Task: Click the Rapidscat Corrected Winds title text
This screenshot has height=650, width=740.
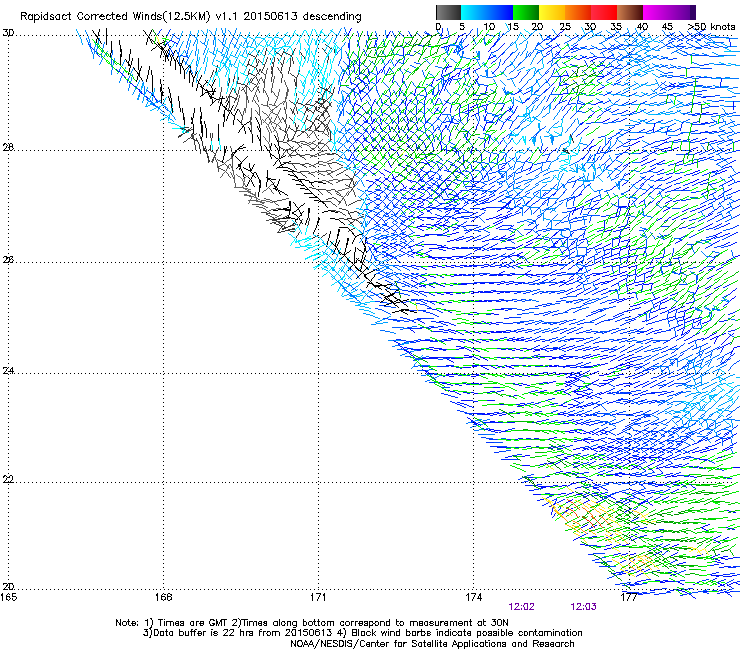Action: click(191, 17)
